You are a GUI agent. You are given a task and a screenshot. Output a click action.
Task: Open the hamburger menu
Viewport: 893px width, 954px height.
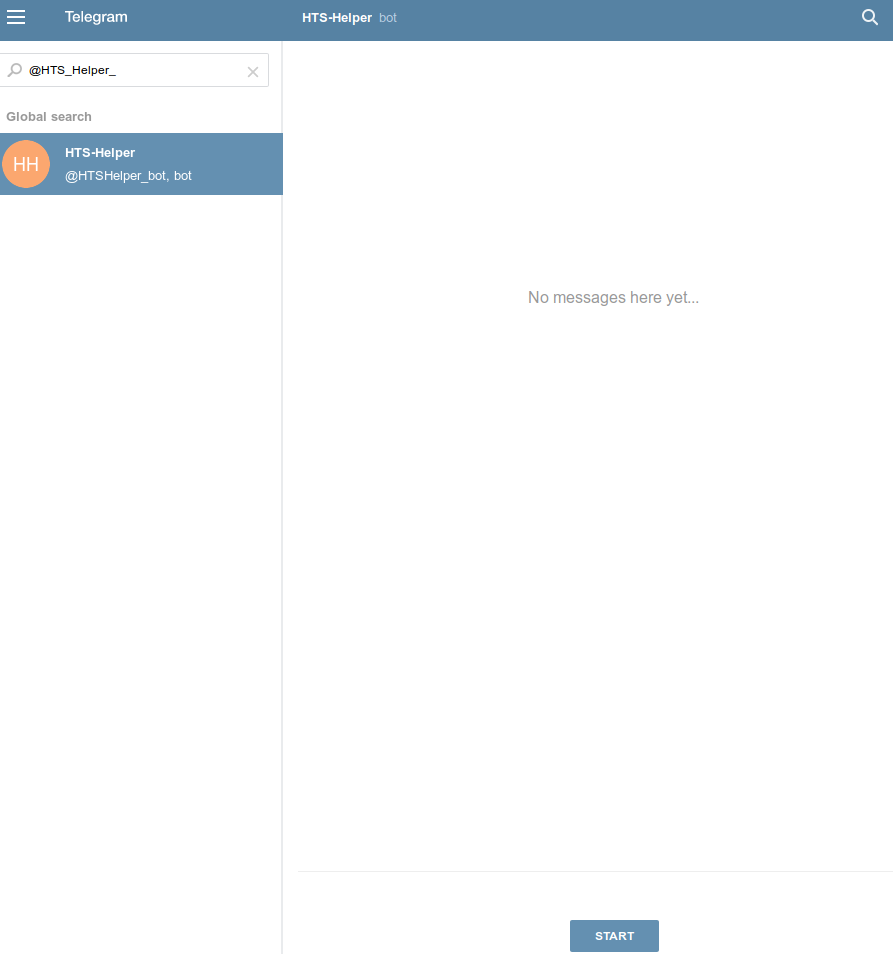(x=16, y=16)
